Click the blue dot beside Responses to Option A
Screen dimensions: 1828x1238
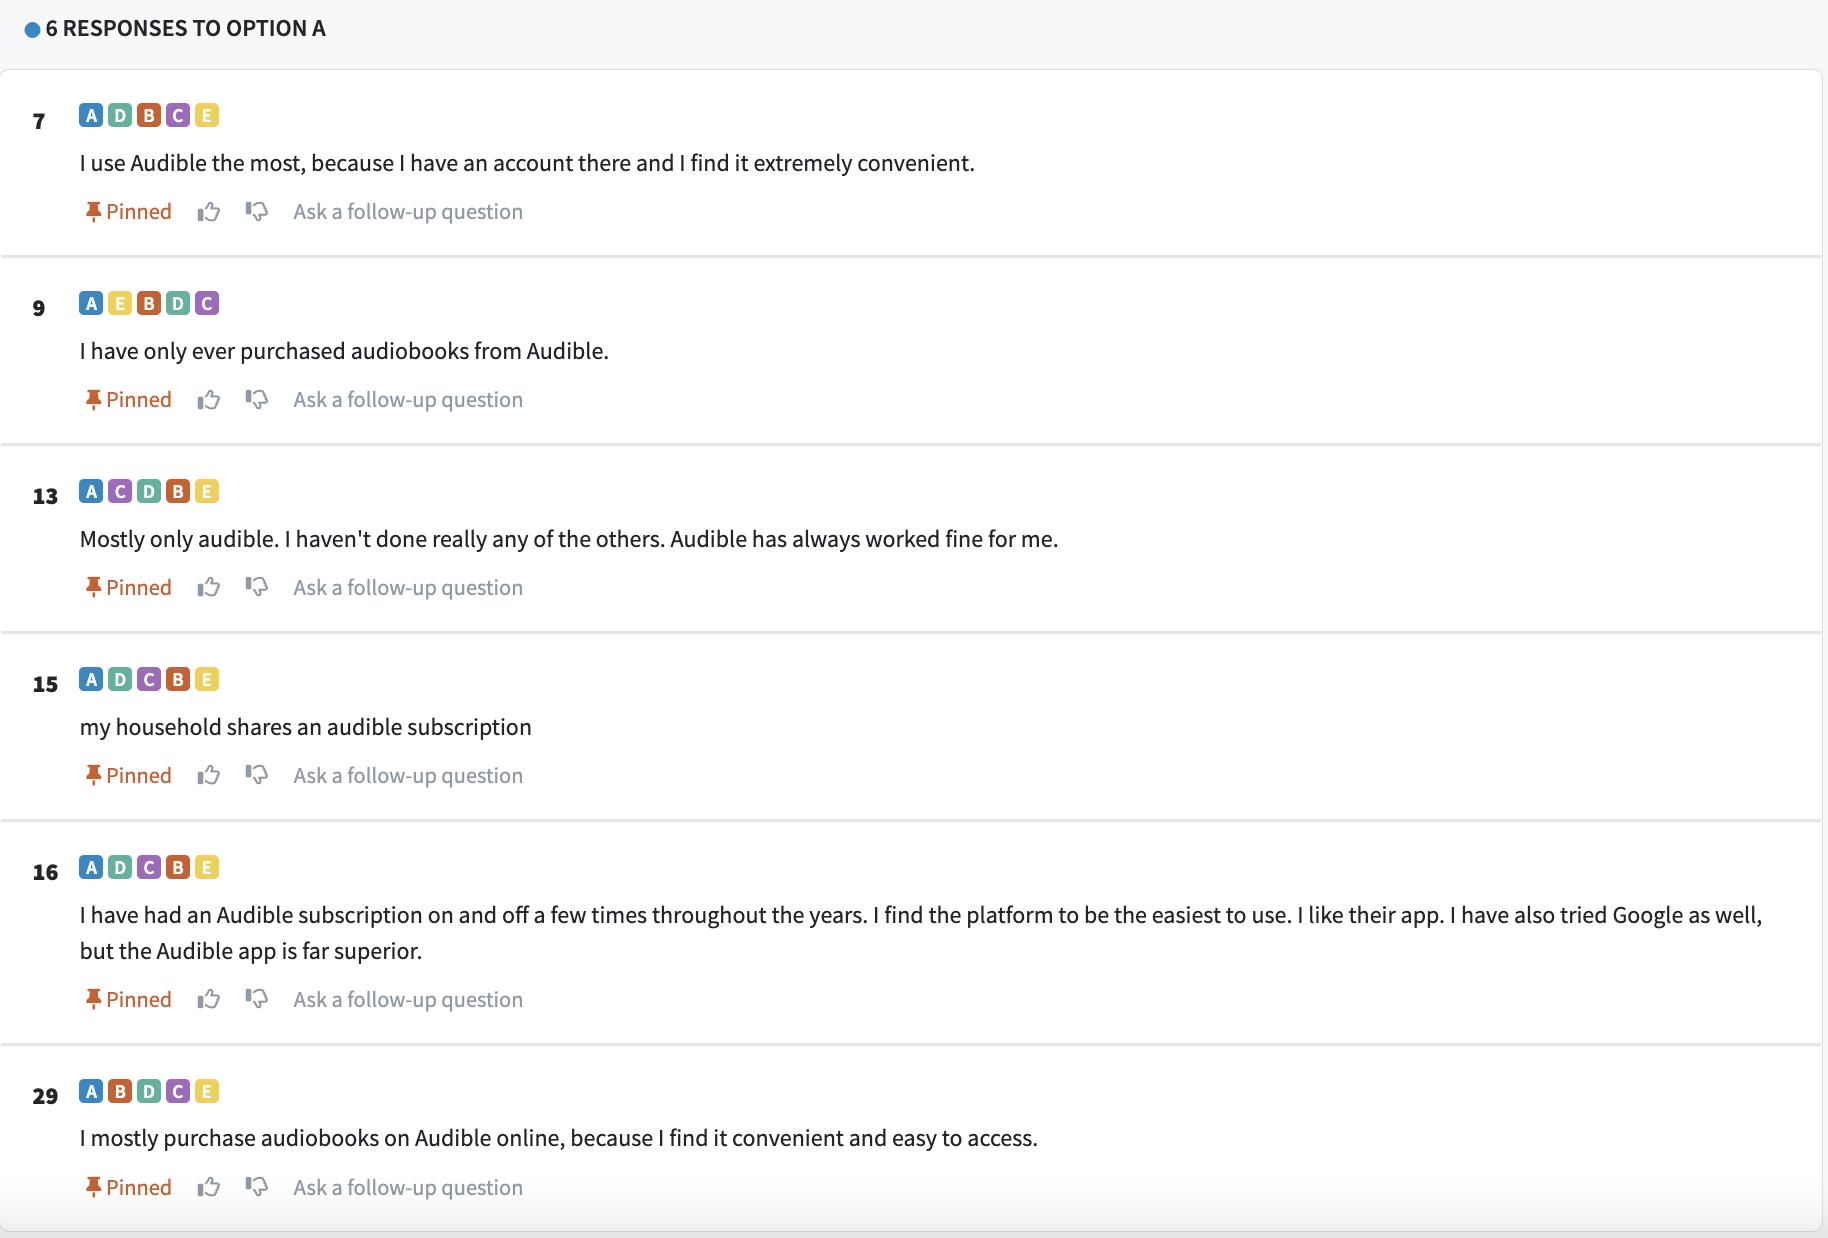[x=32, y=29]
